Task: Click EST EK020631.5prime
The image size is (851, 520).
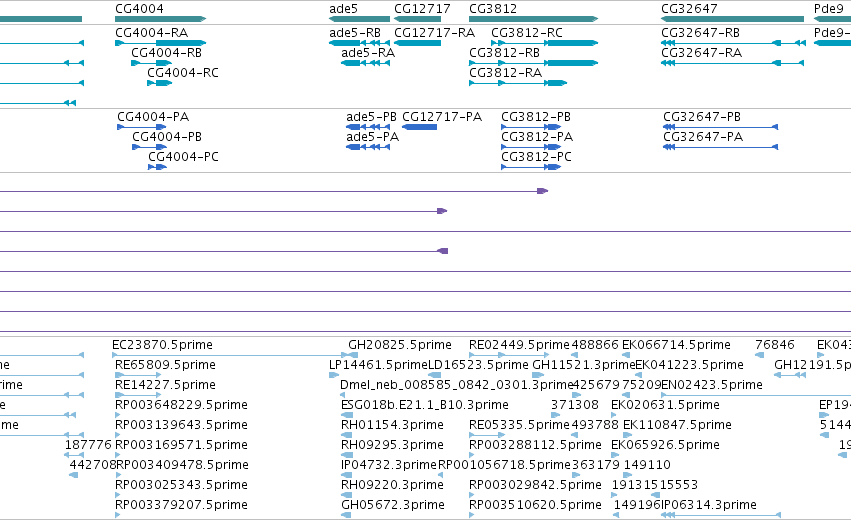Action: point(665,405)
